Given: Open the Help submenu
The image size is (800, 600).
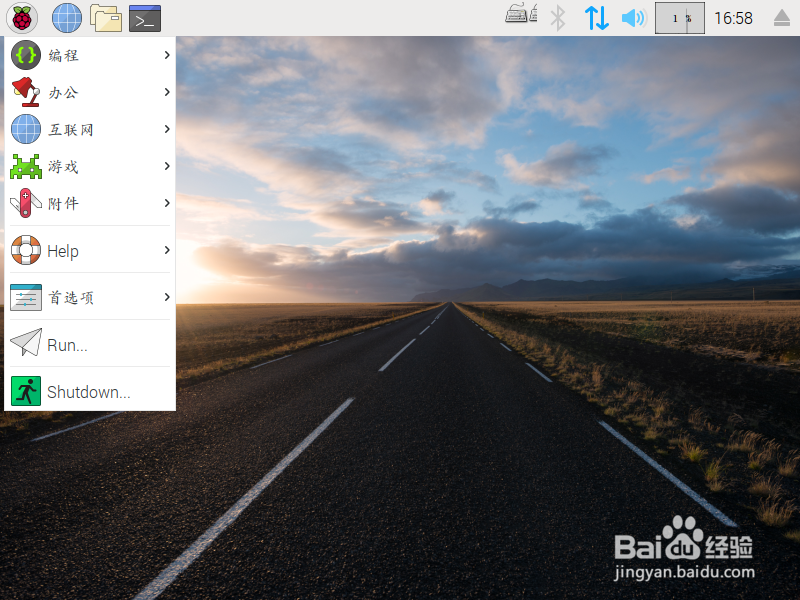Looking at the screenshot, I should [x=90, y=250].
